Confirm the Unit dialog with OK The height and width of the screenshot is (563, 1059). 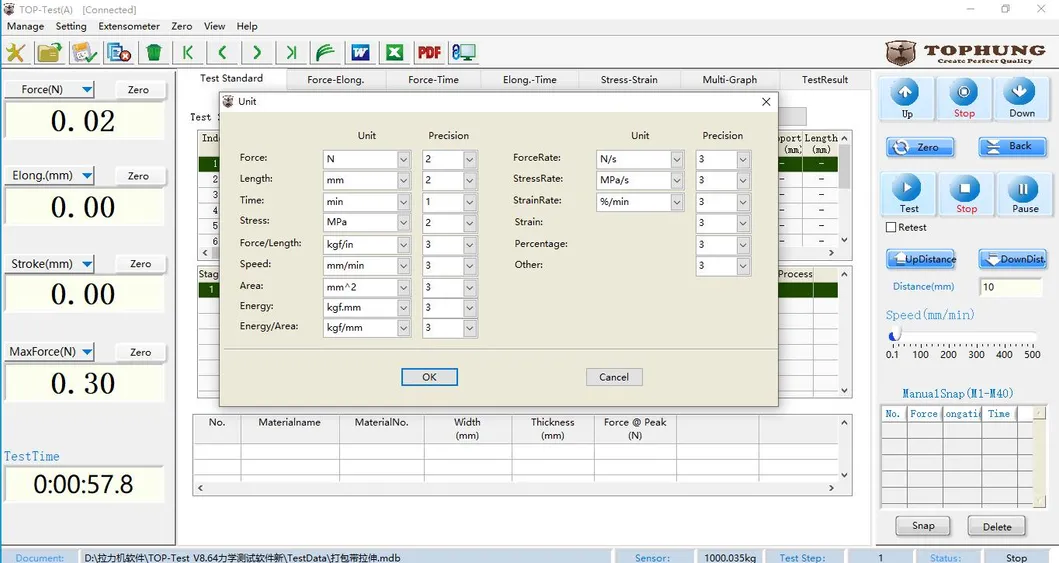(x=429, y=377)
